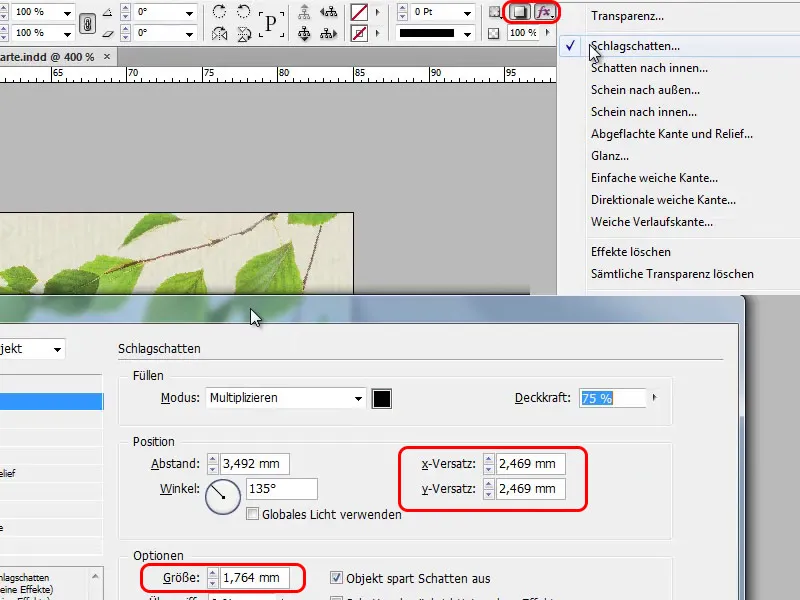
Task: Click the shear angle icon
Action: click(x=108, y=34)
